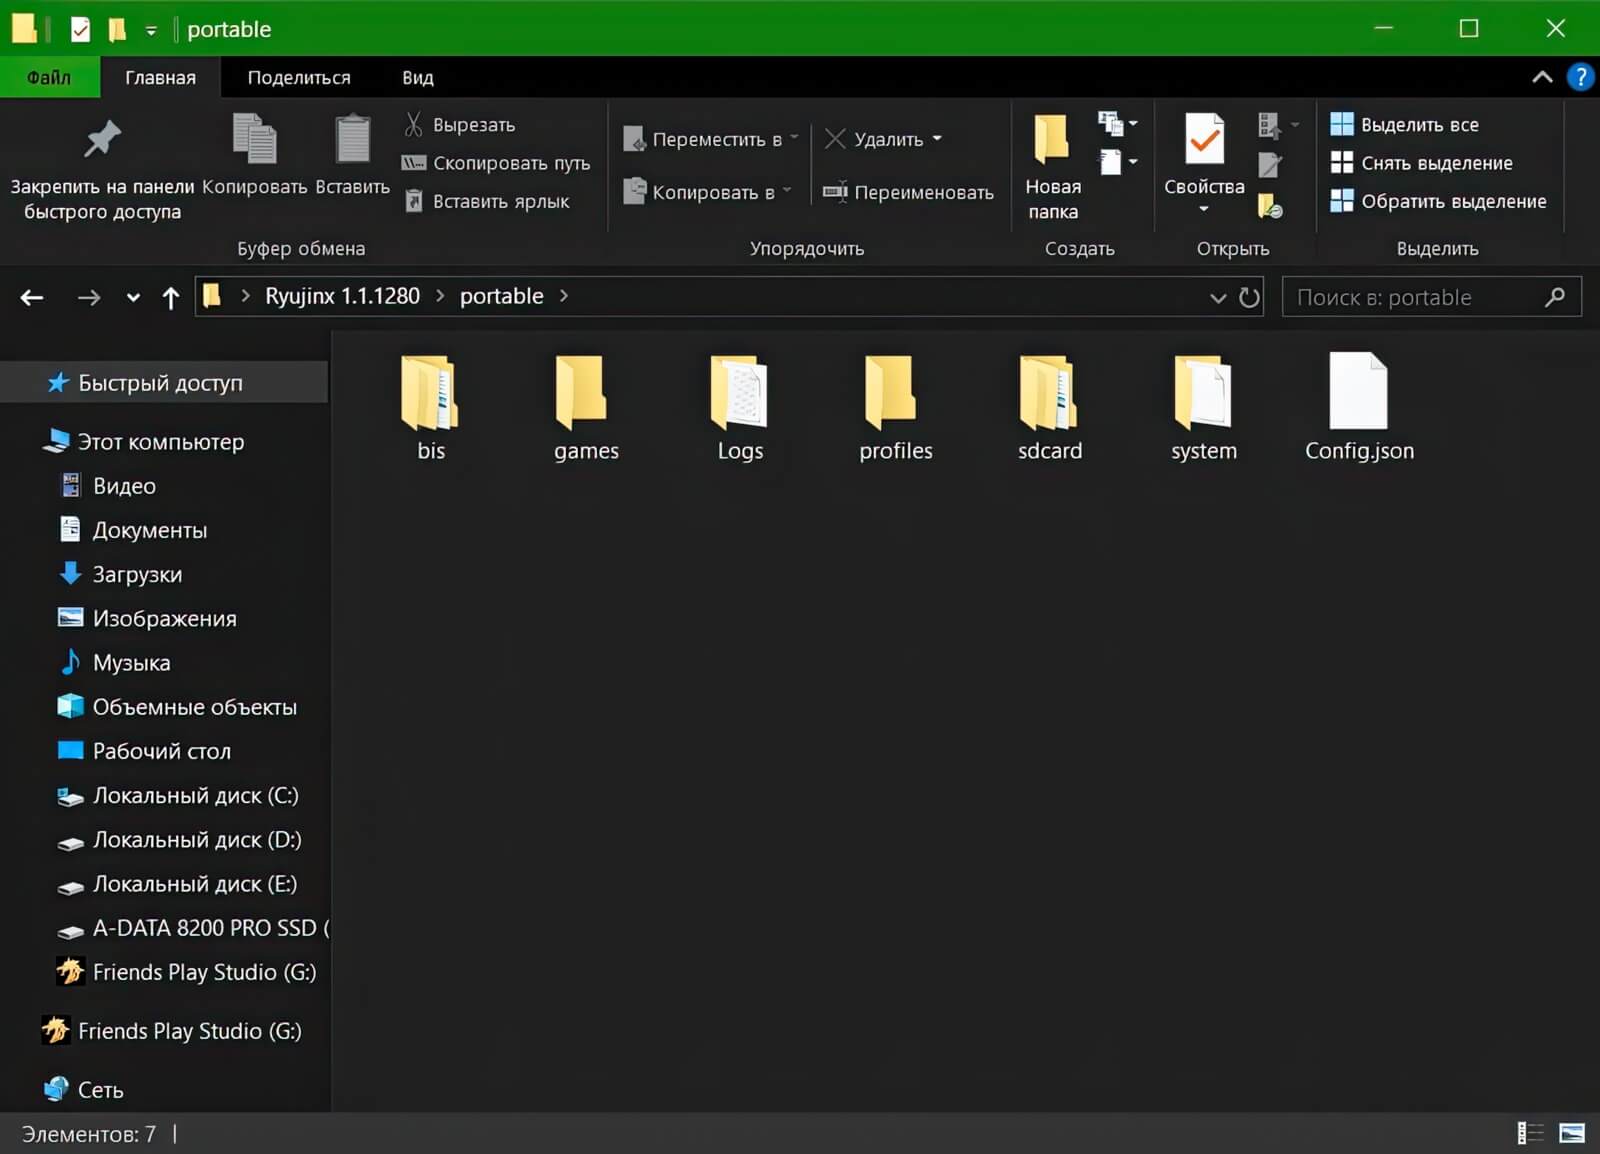The image size is (1600, 1154).
Task: Click the Edit pencil icon in Открыть group
Action: tap(1270, 164)
